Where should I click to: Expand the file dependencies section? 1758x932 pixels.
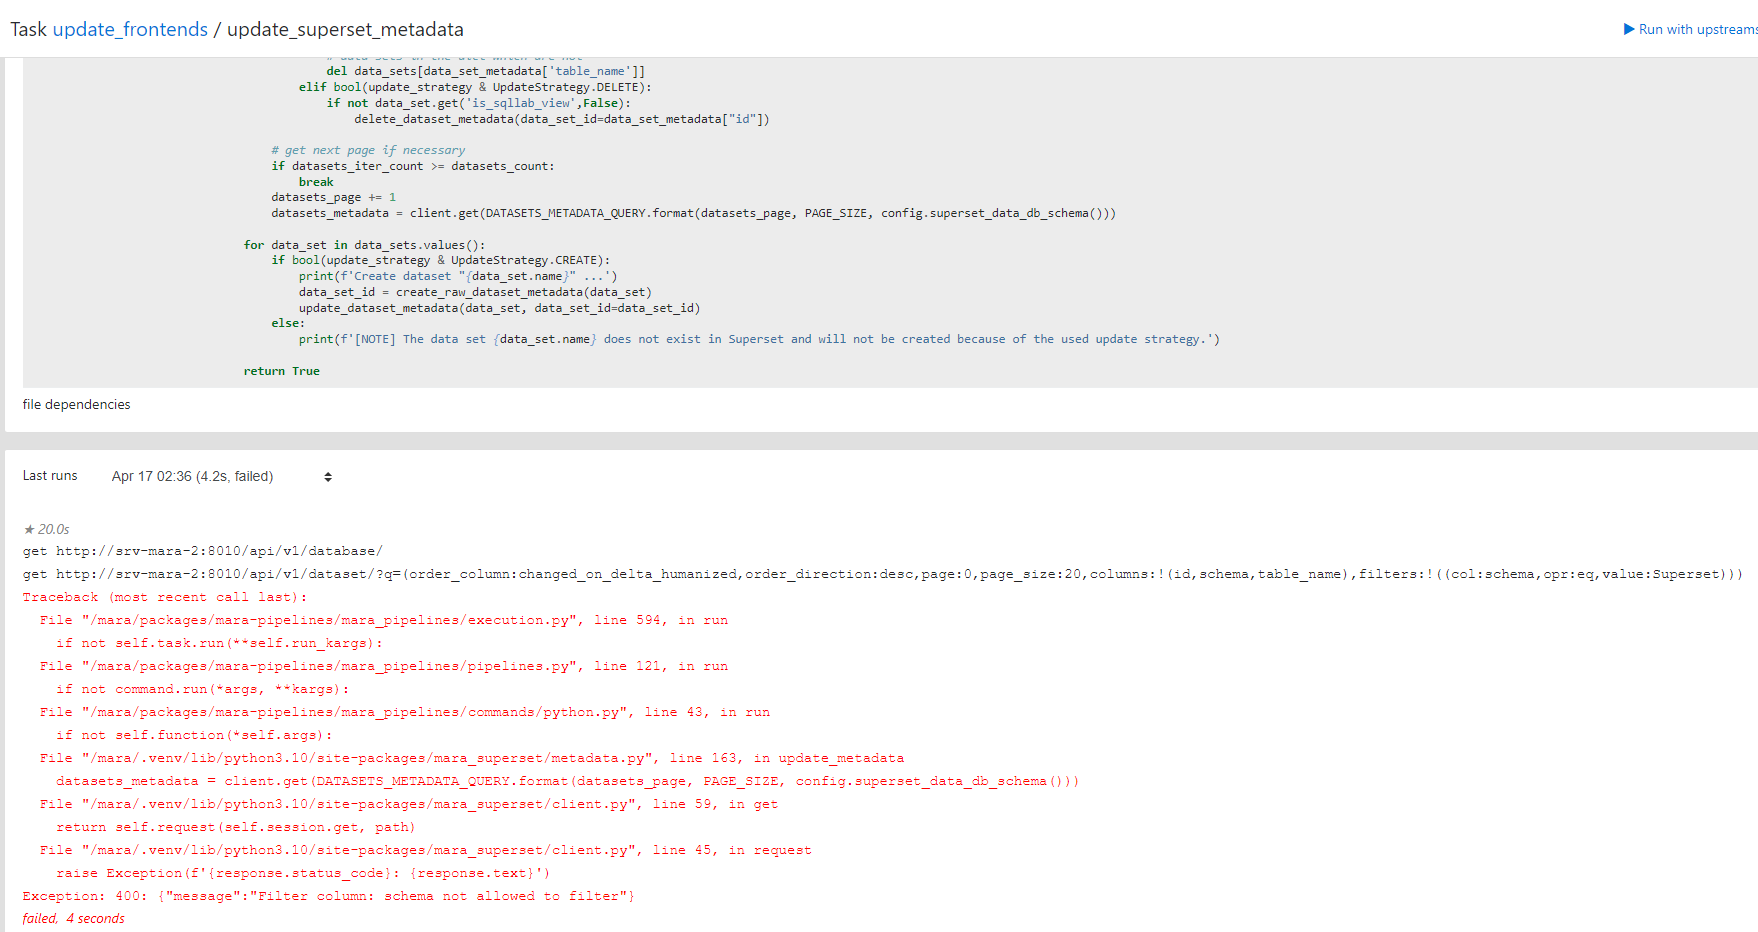coord(76,404)
